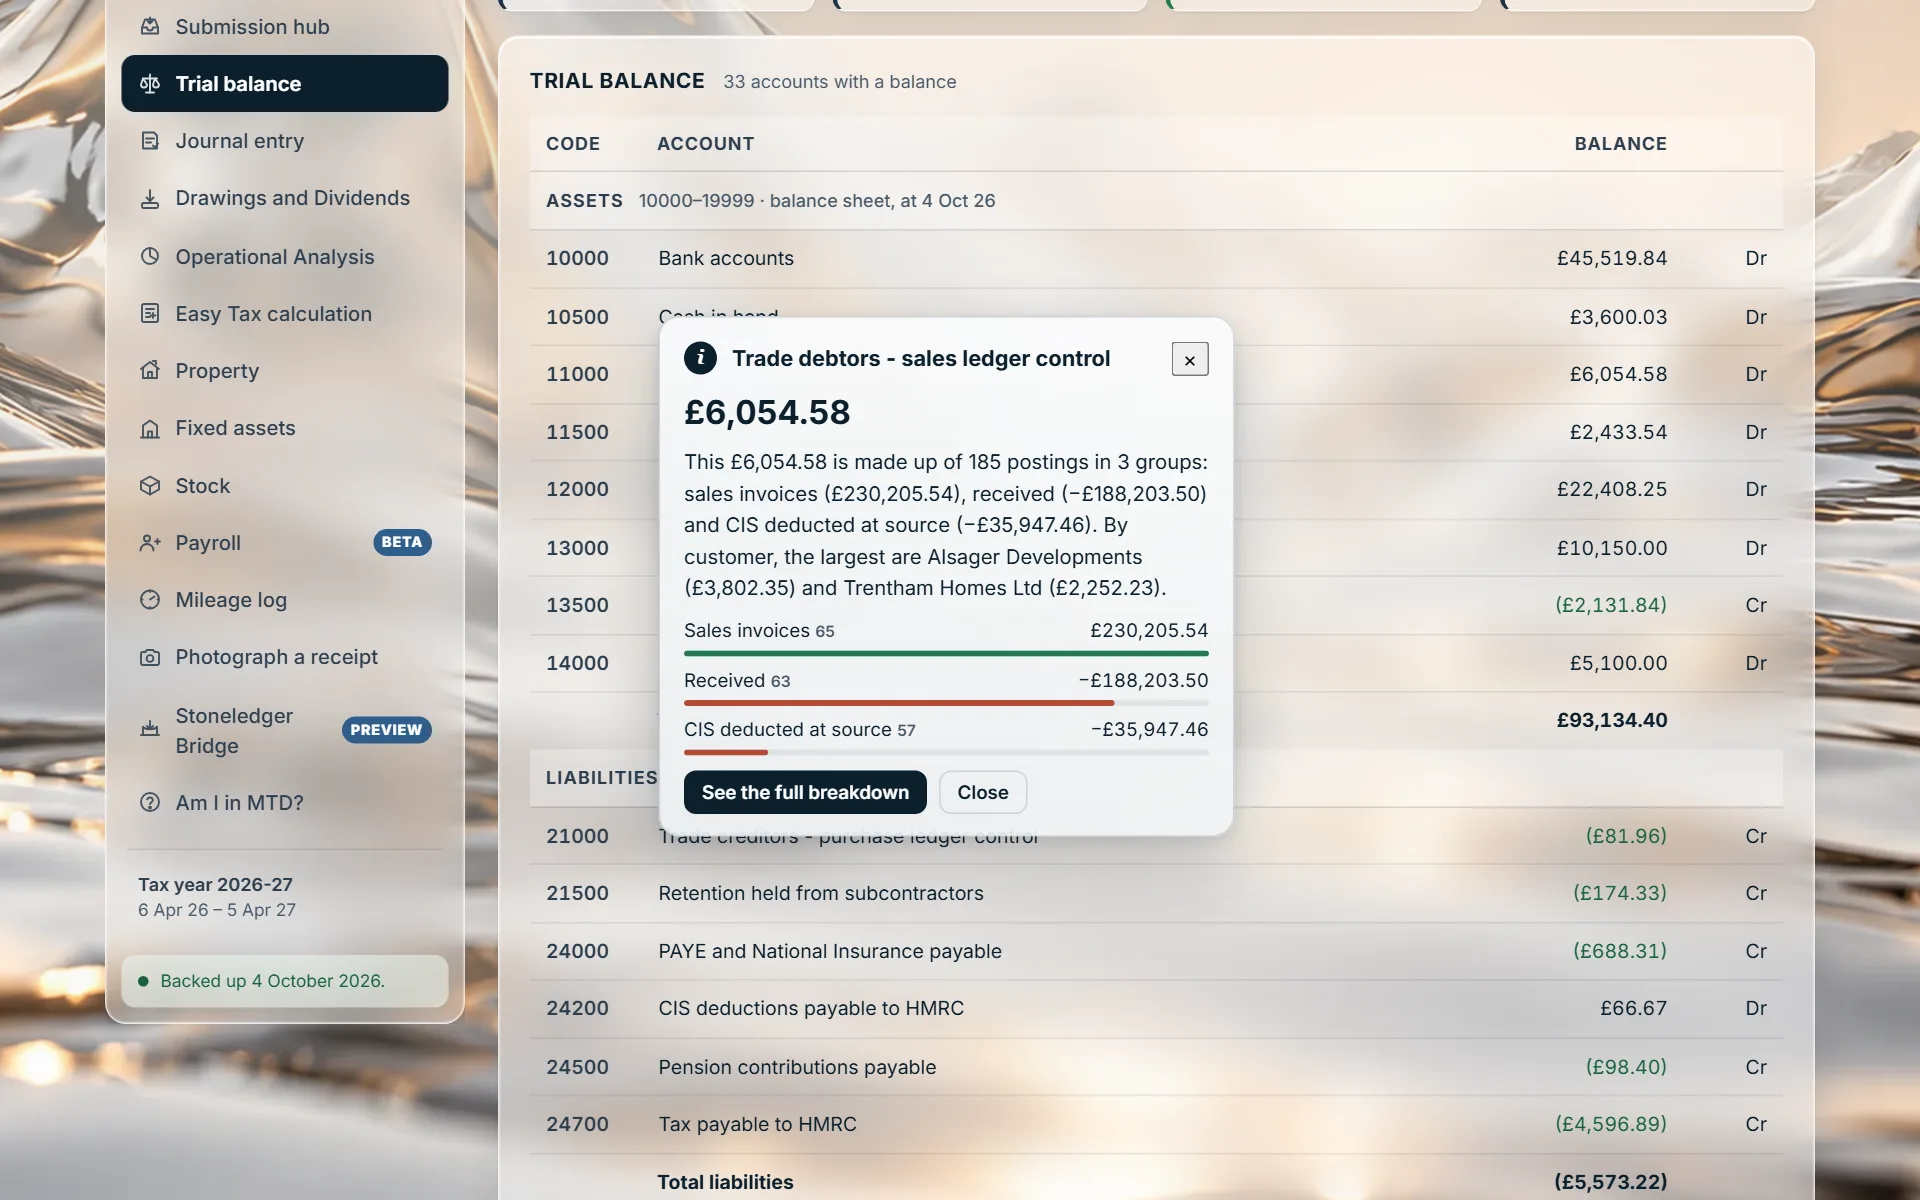1920x1200 pixels.
Task: Click account code 13500
Action: point(578,606)
